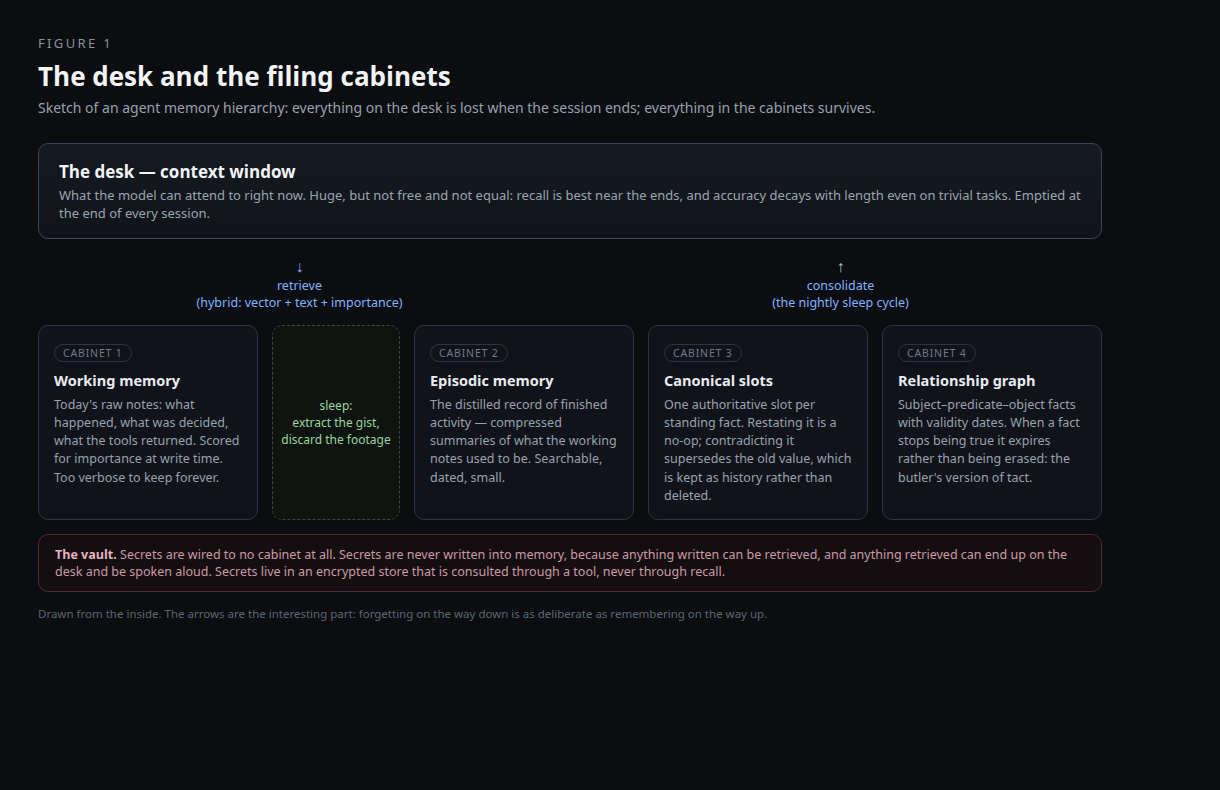Screen dimensions: 1220x790
Task: Click '(hybrid: vector + text + importance)' text
Action: pyautogui.click(x=299, y=302)
